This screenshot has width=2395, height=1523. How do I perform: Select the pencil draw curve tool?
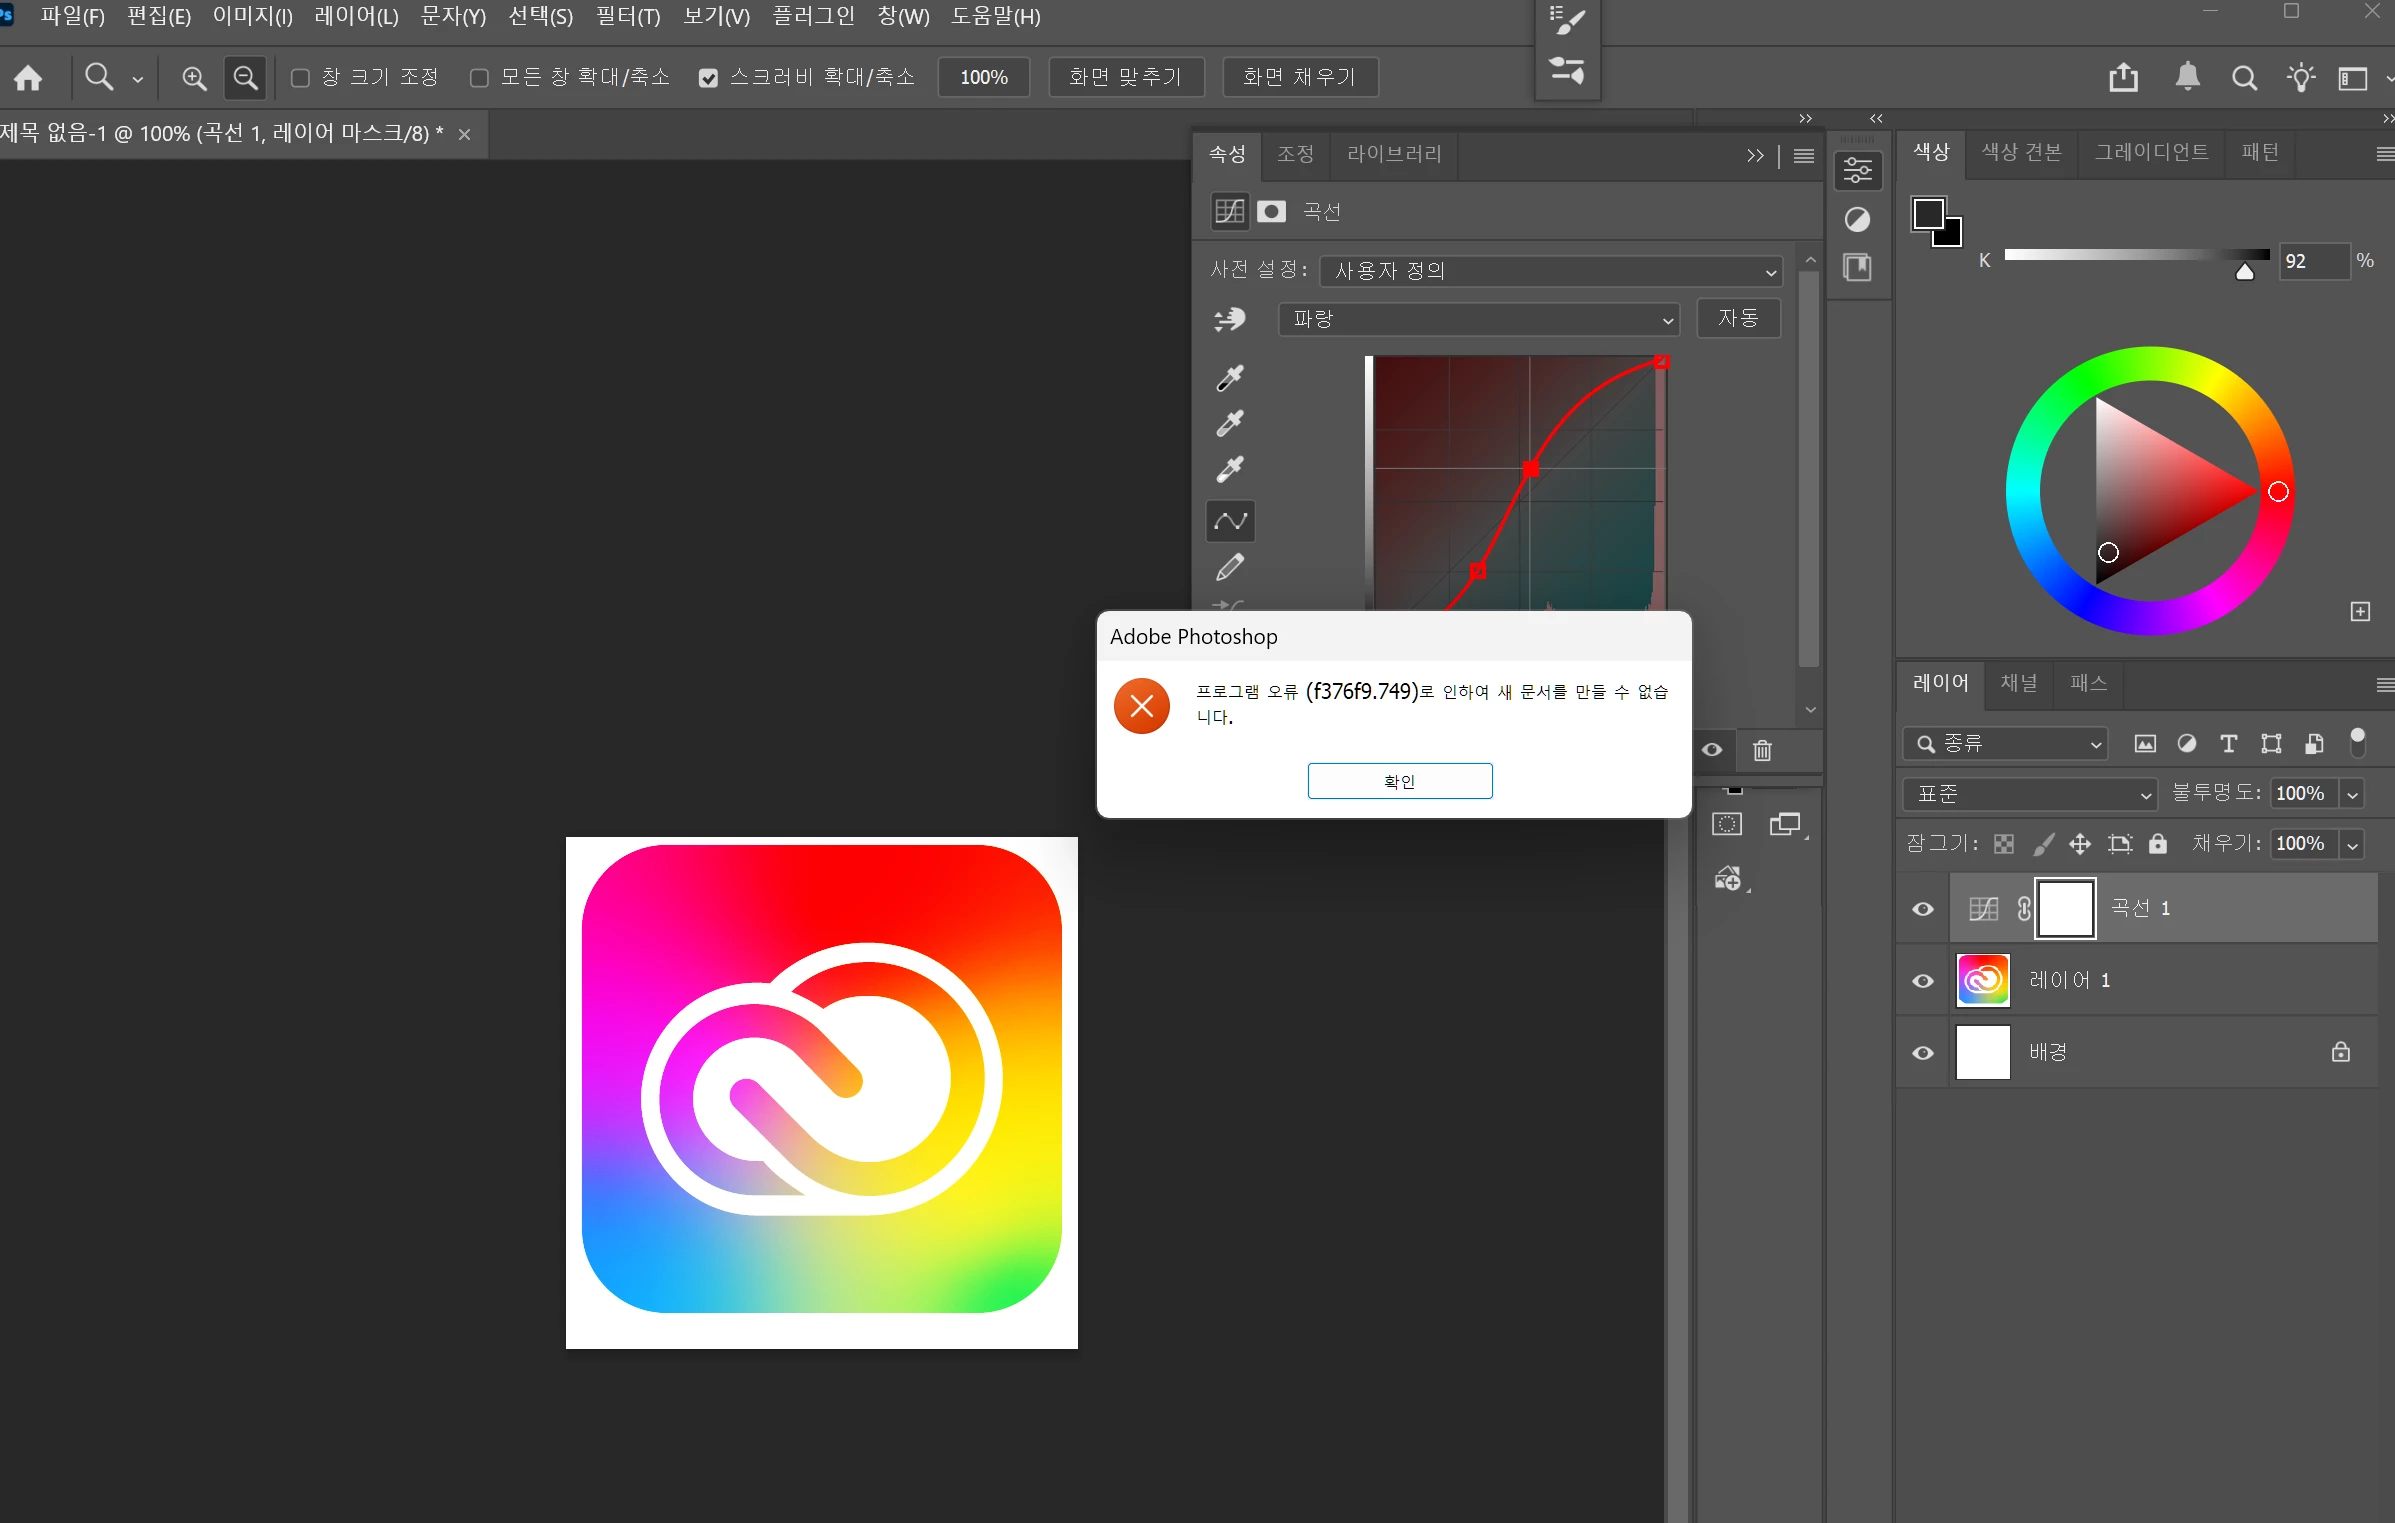(1230, 568)
